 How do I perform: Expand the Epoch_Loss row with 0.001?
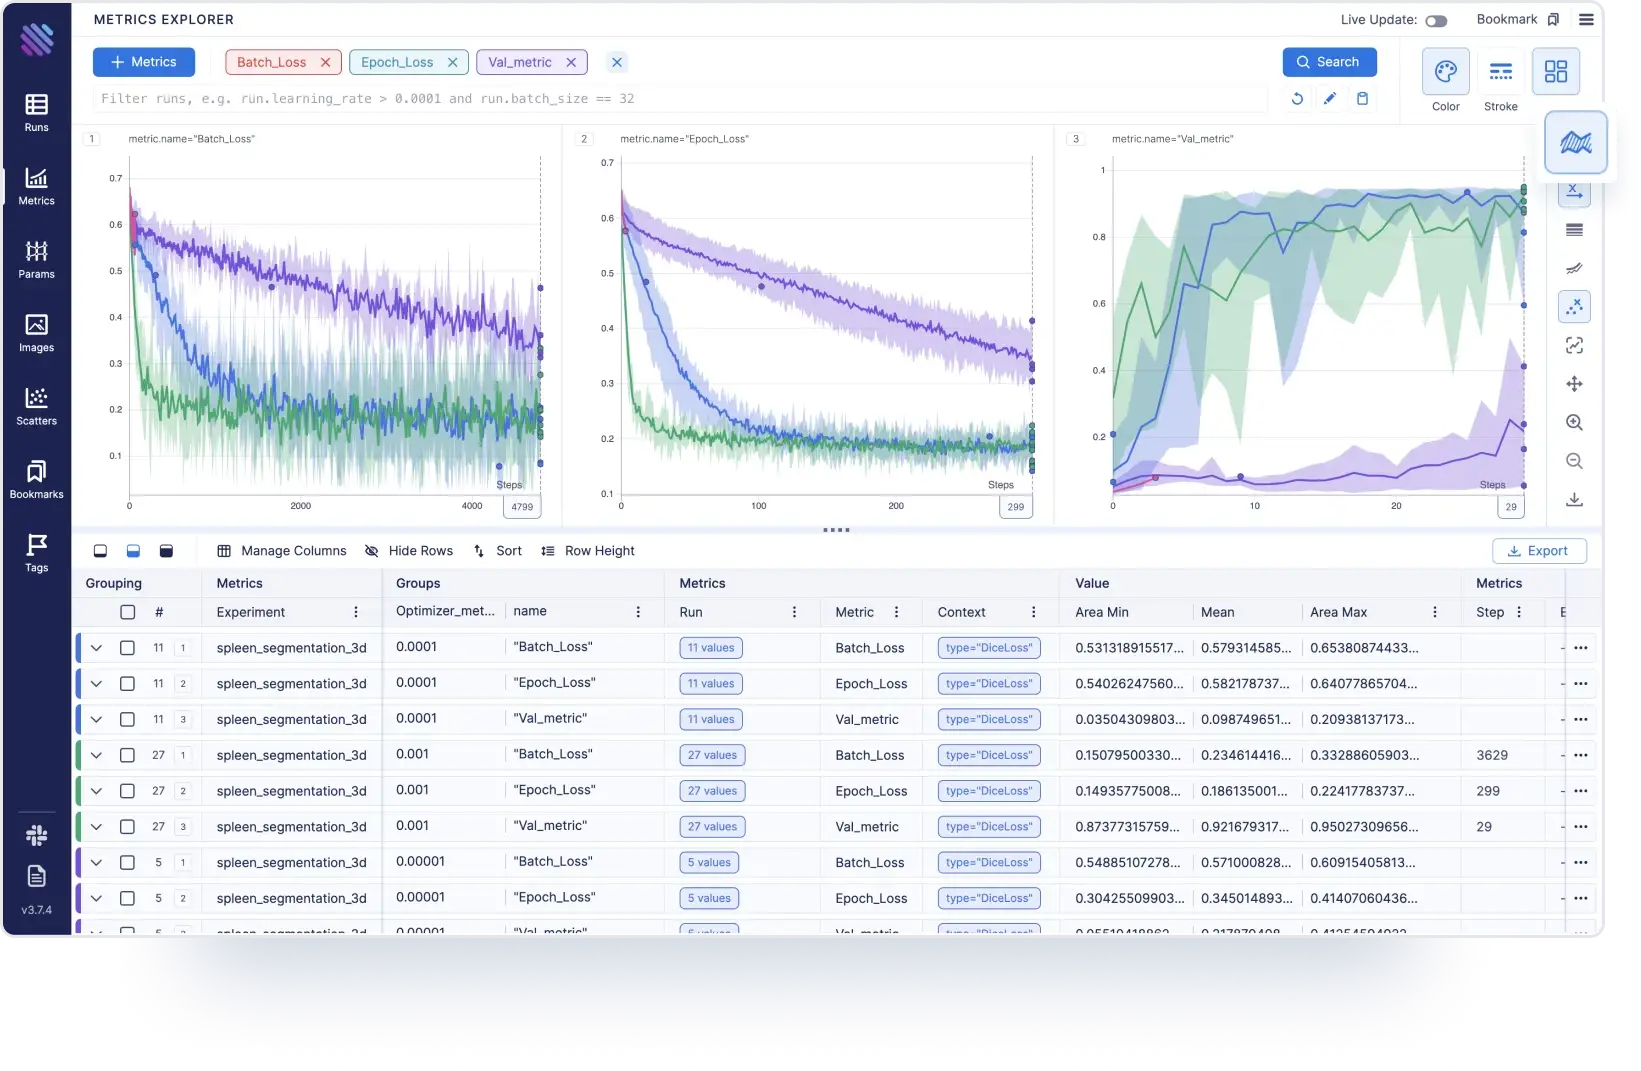pos(96,791)
